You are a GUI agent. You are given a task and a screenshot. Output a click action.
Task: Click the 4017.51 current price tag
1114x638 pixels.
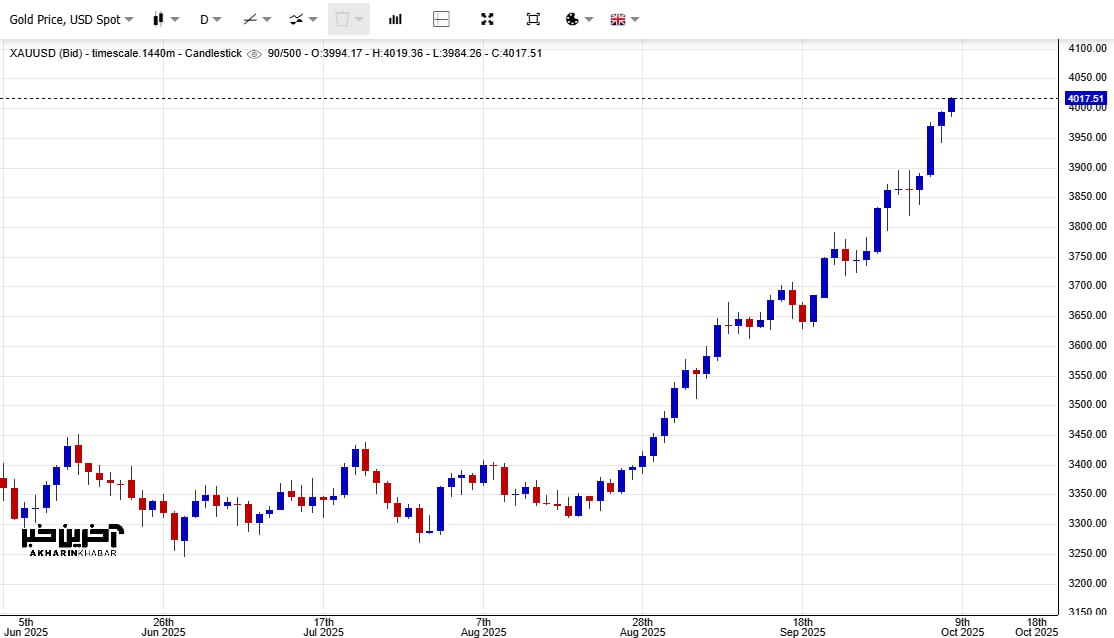pos(1086,99)
